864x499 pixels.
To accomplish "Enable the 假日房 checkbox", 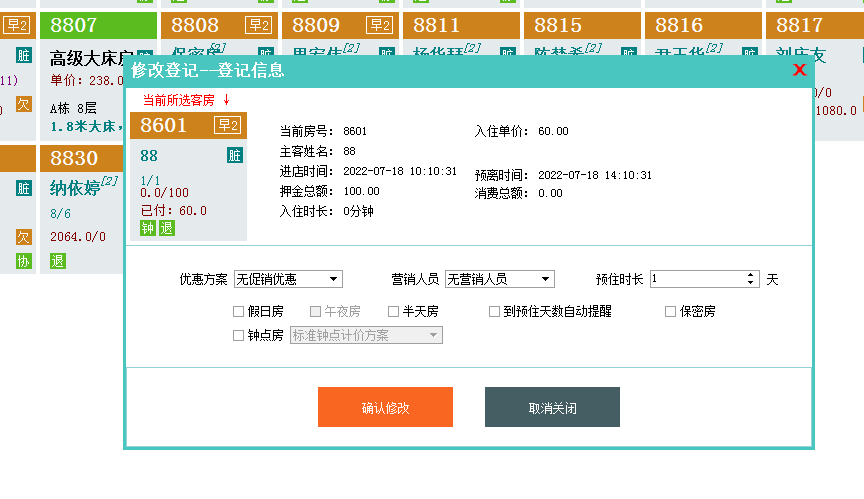I will click(238, 312).
